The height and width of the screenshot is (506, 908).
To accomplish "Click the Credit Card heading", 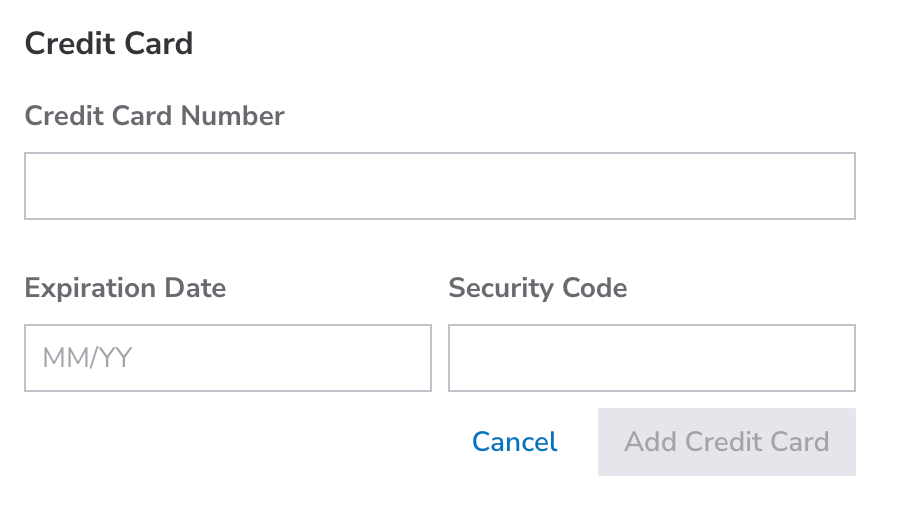I will pyautogui.click(x=108, y=44).
